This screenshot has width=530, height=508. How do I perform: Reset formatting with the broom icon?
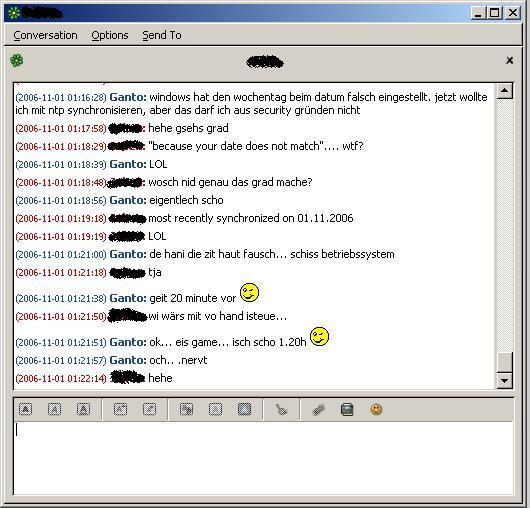coord(281,410)
